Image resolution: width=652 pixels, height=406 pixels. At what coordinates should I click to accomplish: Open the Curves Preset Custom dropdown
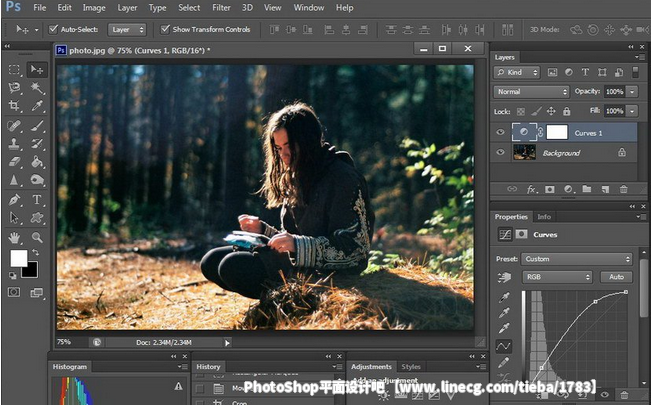[x=576, y=259]
